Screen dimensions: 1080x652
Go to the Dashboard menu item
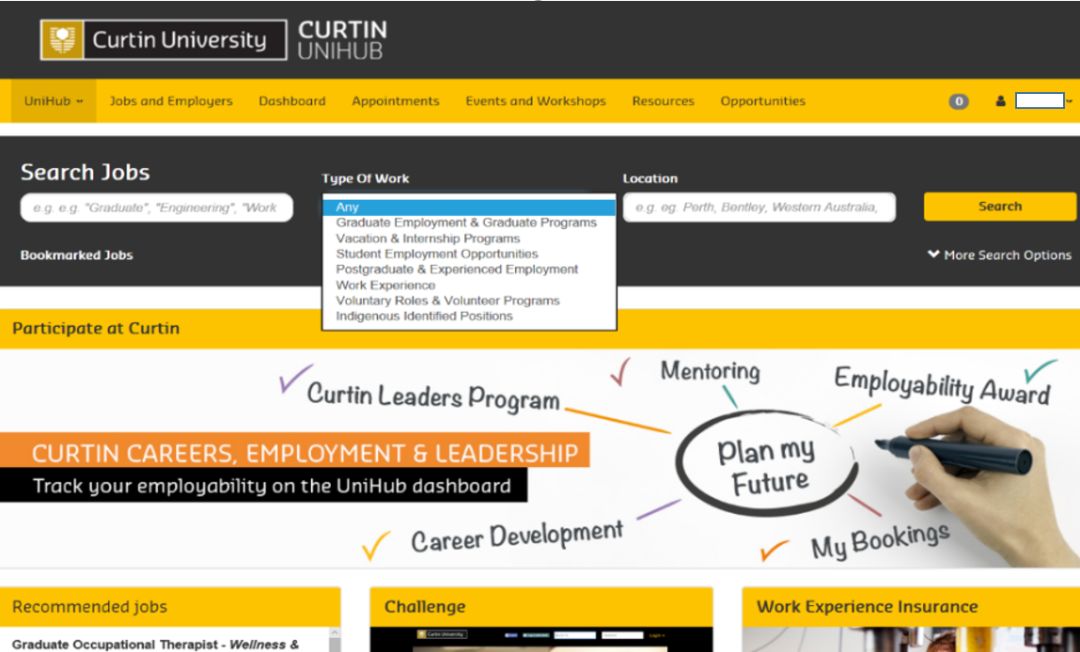point(292,101)
